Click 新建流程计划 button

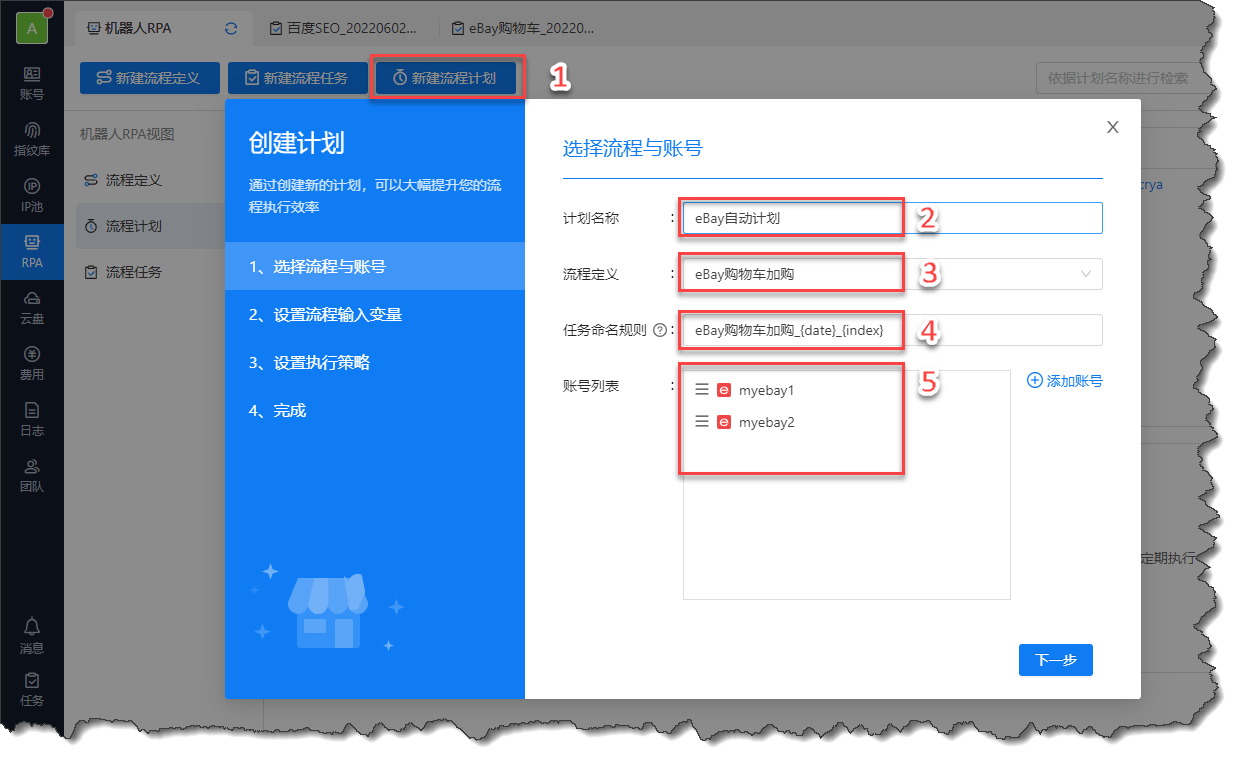point(445,78)
